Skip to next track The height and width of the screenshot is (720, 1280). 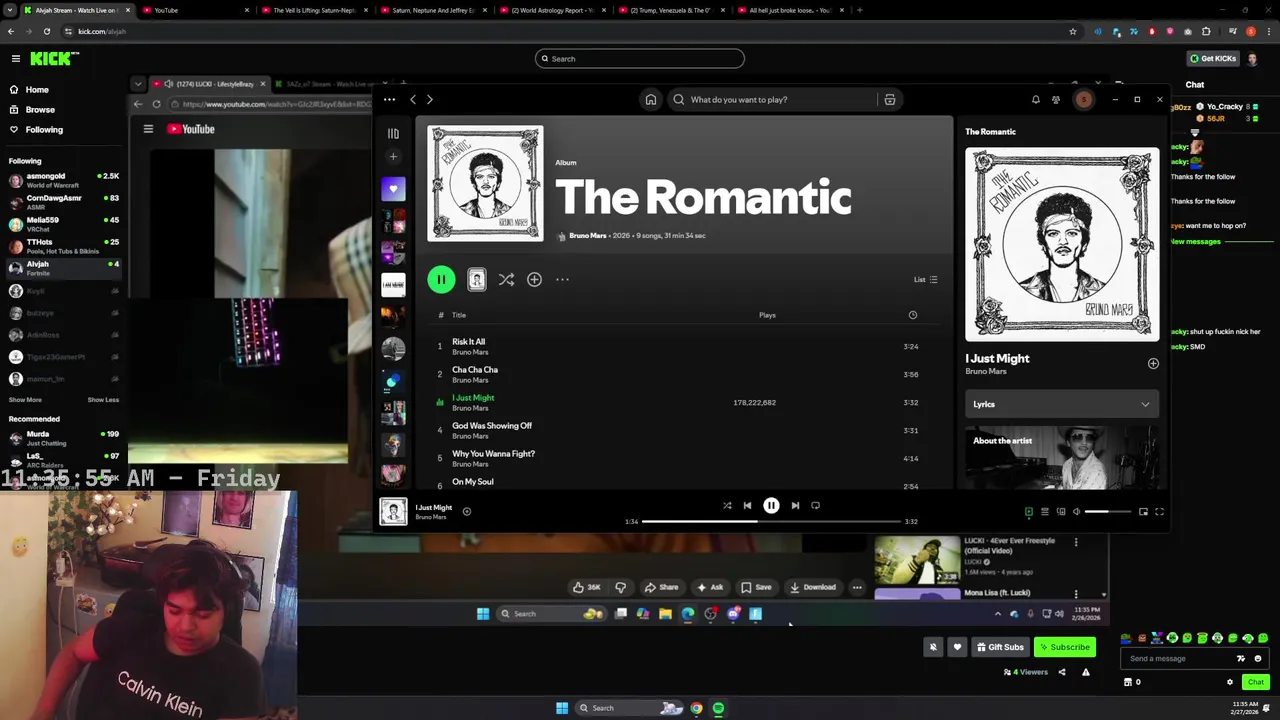795,506
